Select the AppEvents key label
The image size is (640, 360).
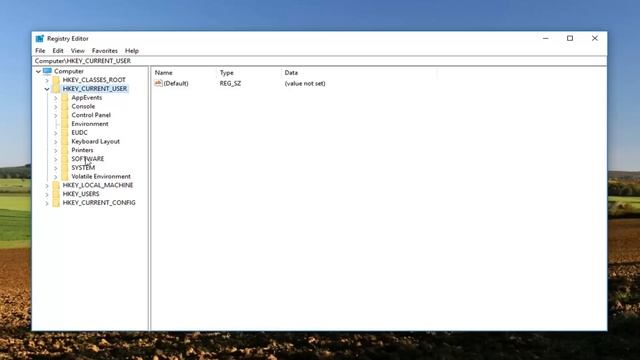pyautogui.click(x=87, y=98)
